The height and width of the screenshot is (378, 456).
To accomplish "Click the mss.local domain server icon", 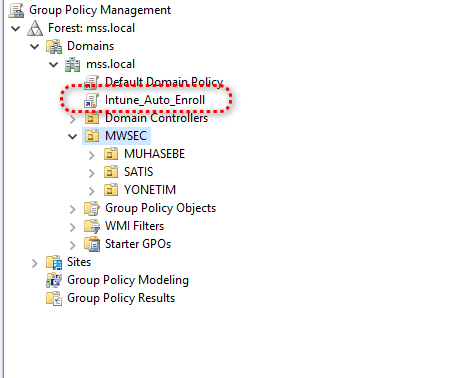I will 73,64.
